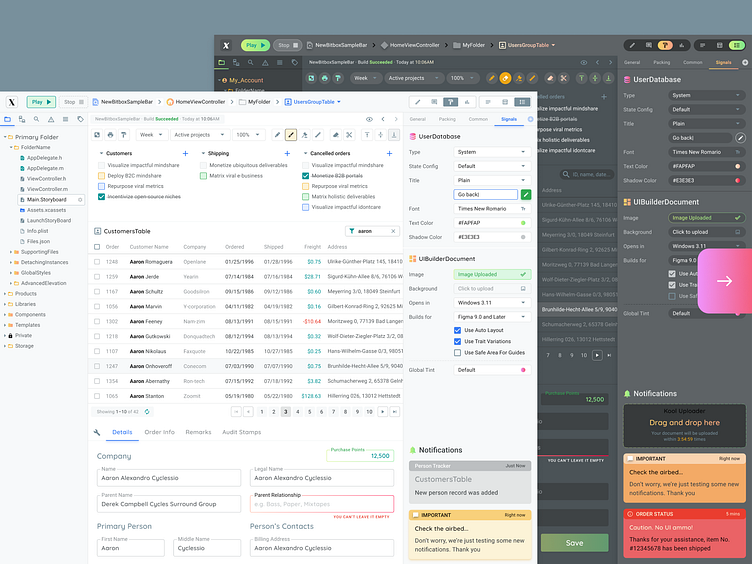Image resolution: width=752 pixels, height=564 pixels.
Task: Switch to the Order Info tab
Action: tap(160, 432)
